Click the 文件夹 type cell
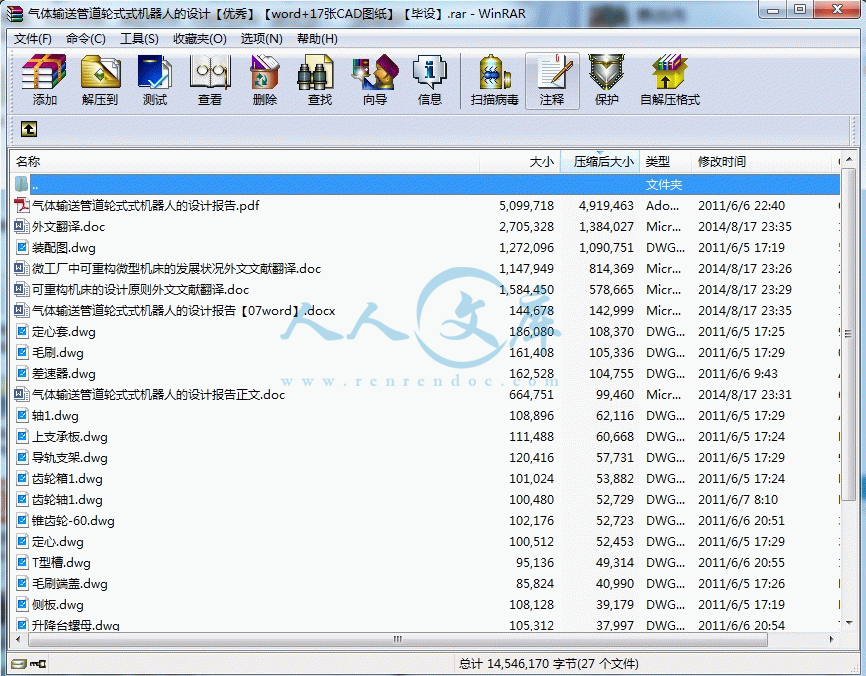This screenshot has width=866, height=676. pos(664,184)
